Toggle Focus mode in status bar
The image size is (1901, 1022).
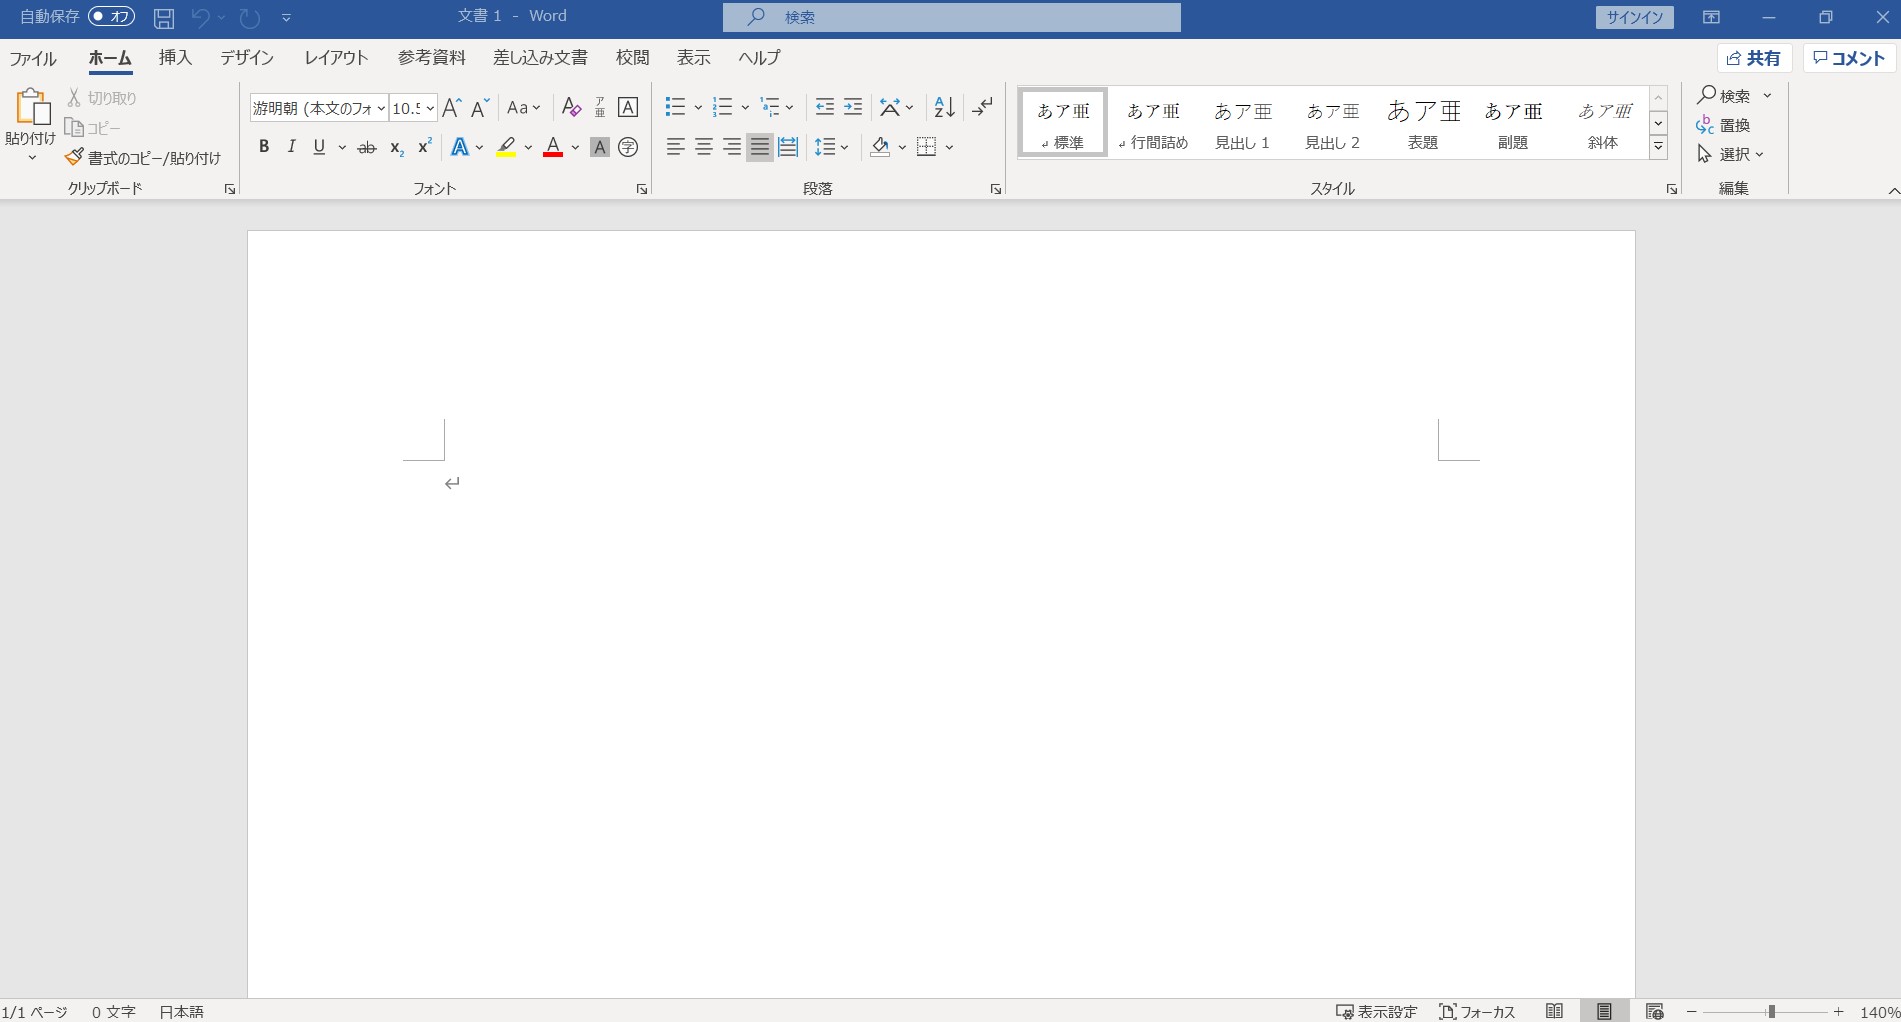(1477, 1012)
